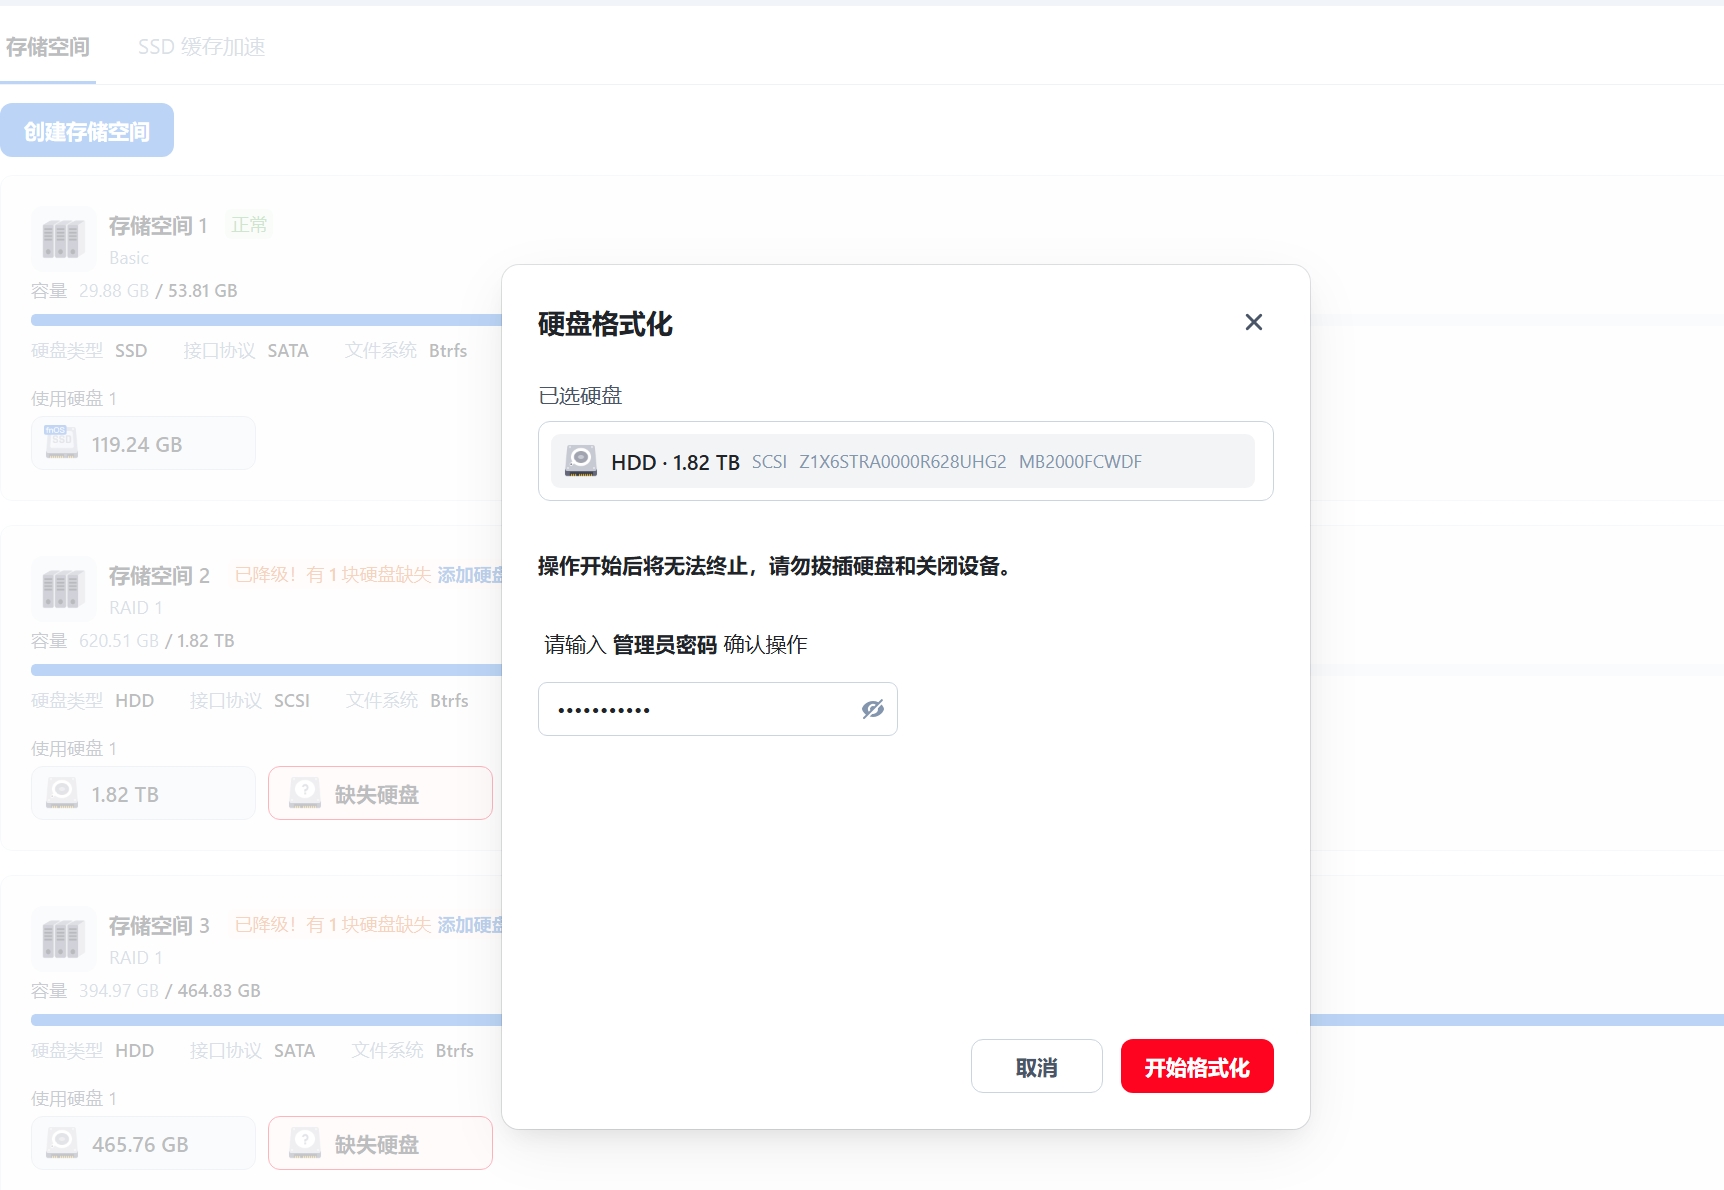
Task: Select the HDD 1.82 TB selected disk row
Action: pos(902,461)
